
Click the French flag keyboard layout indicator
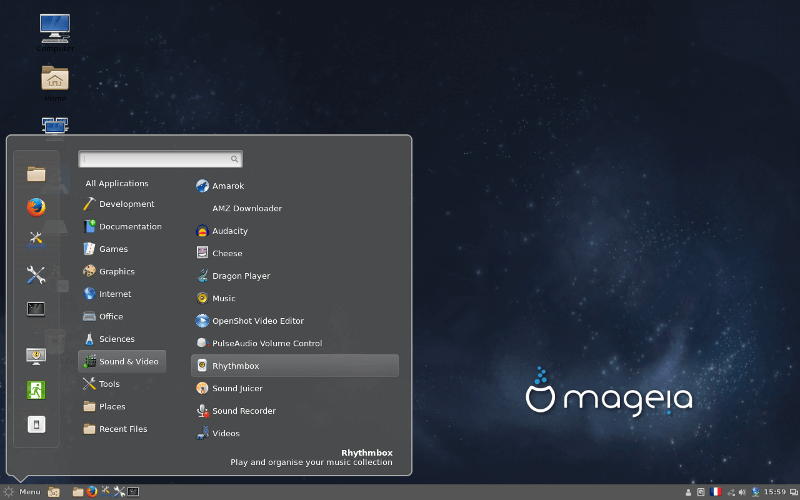(716, 492)
